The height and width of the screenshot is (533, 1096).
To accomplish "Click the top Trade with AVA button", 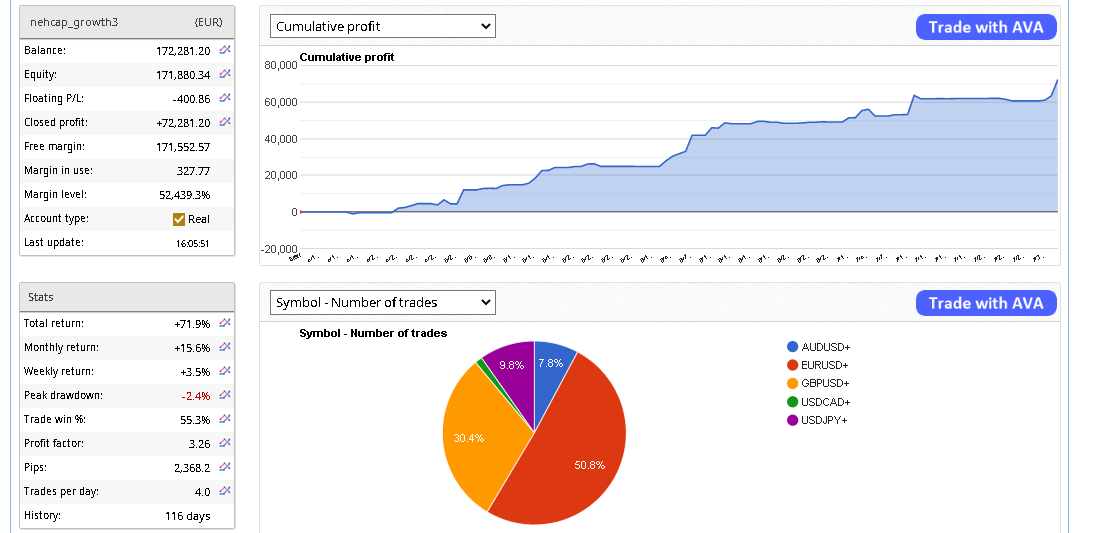I will click(x=985, y=27).
